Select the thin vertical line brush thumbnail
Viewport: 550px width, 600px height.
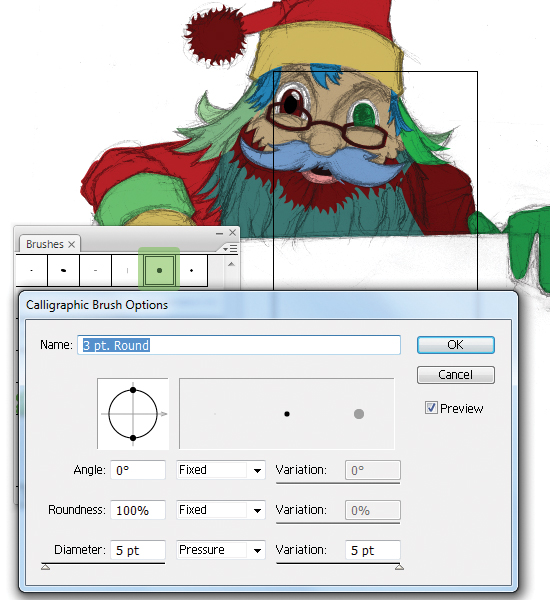click(x=127, y=271)
